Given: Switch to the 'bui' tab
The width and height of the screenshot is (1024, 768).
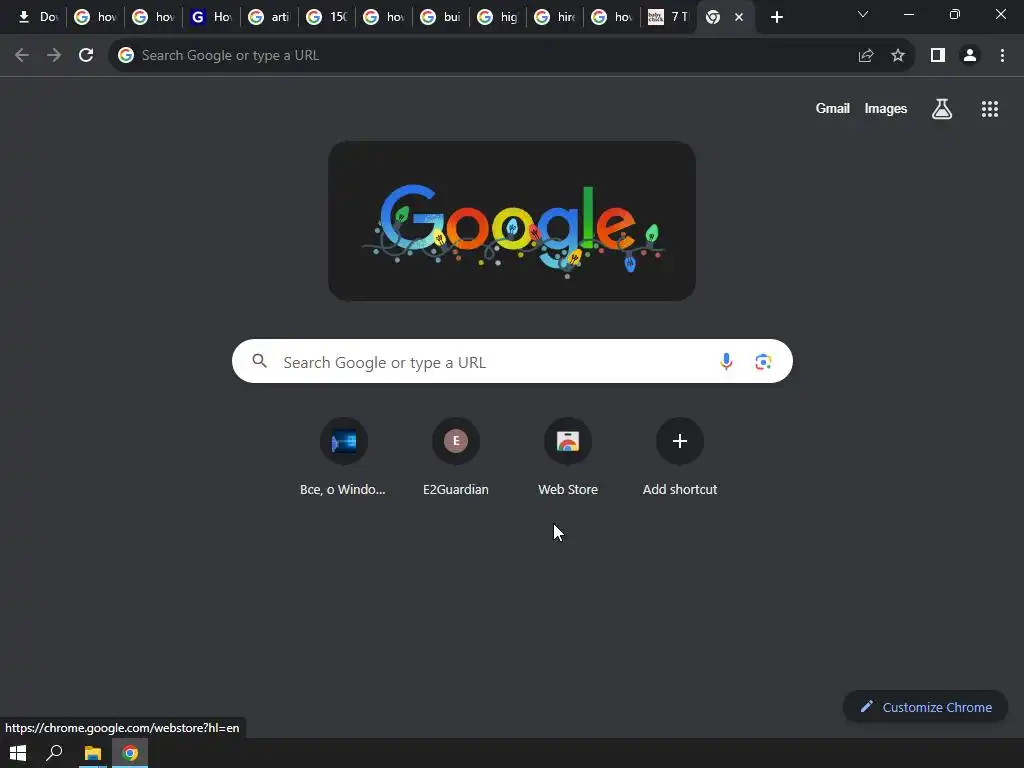Looking at the screenshot, I should tap(440, 17).
